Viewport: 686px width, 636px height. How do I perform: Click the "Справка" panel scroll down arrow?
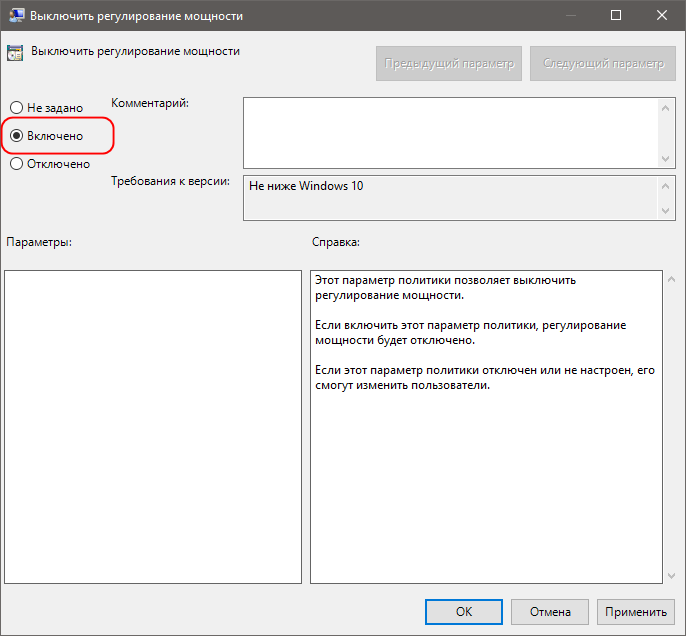(672, 576)
